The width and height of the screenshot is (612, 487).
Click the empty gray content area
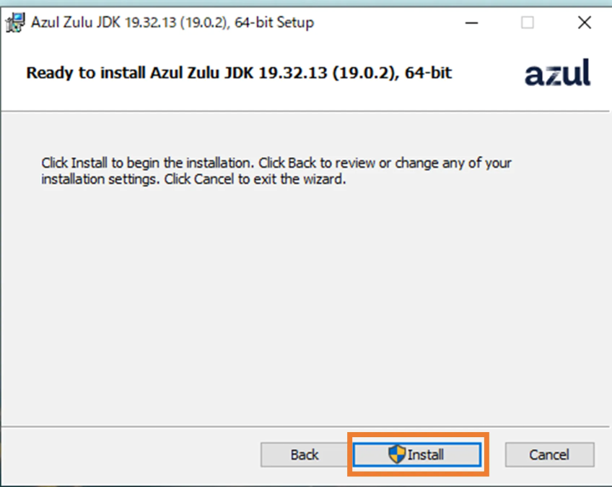click(x=300, y=300)
